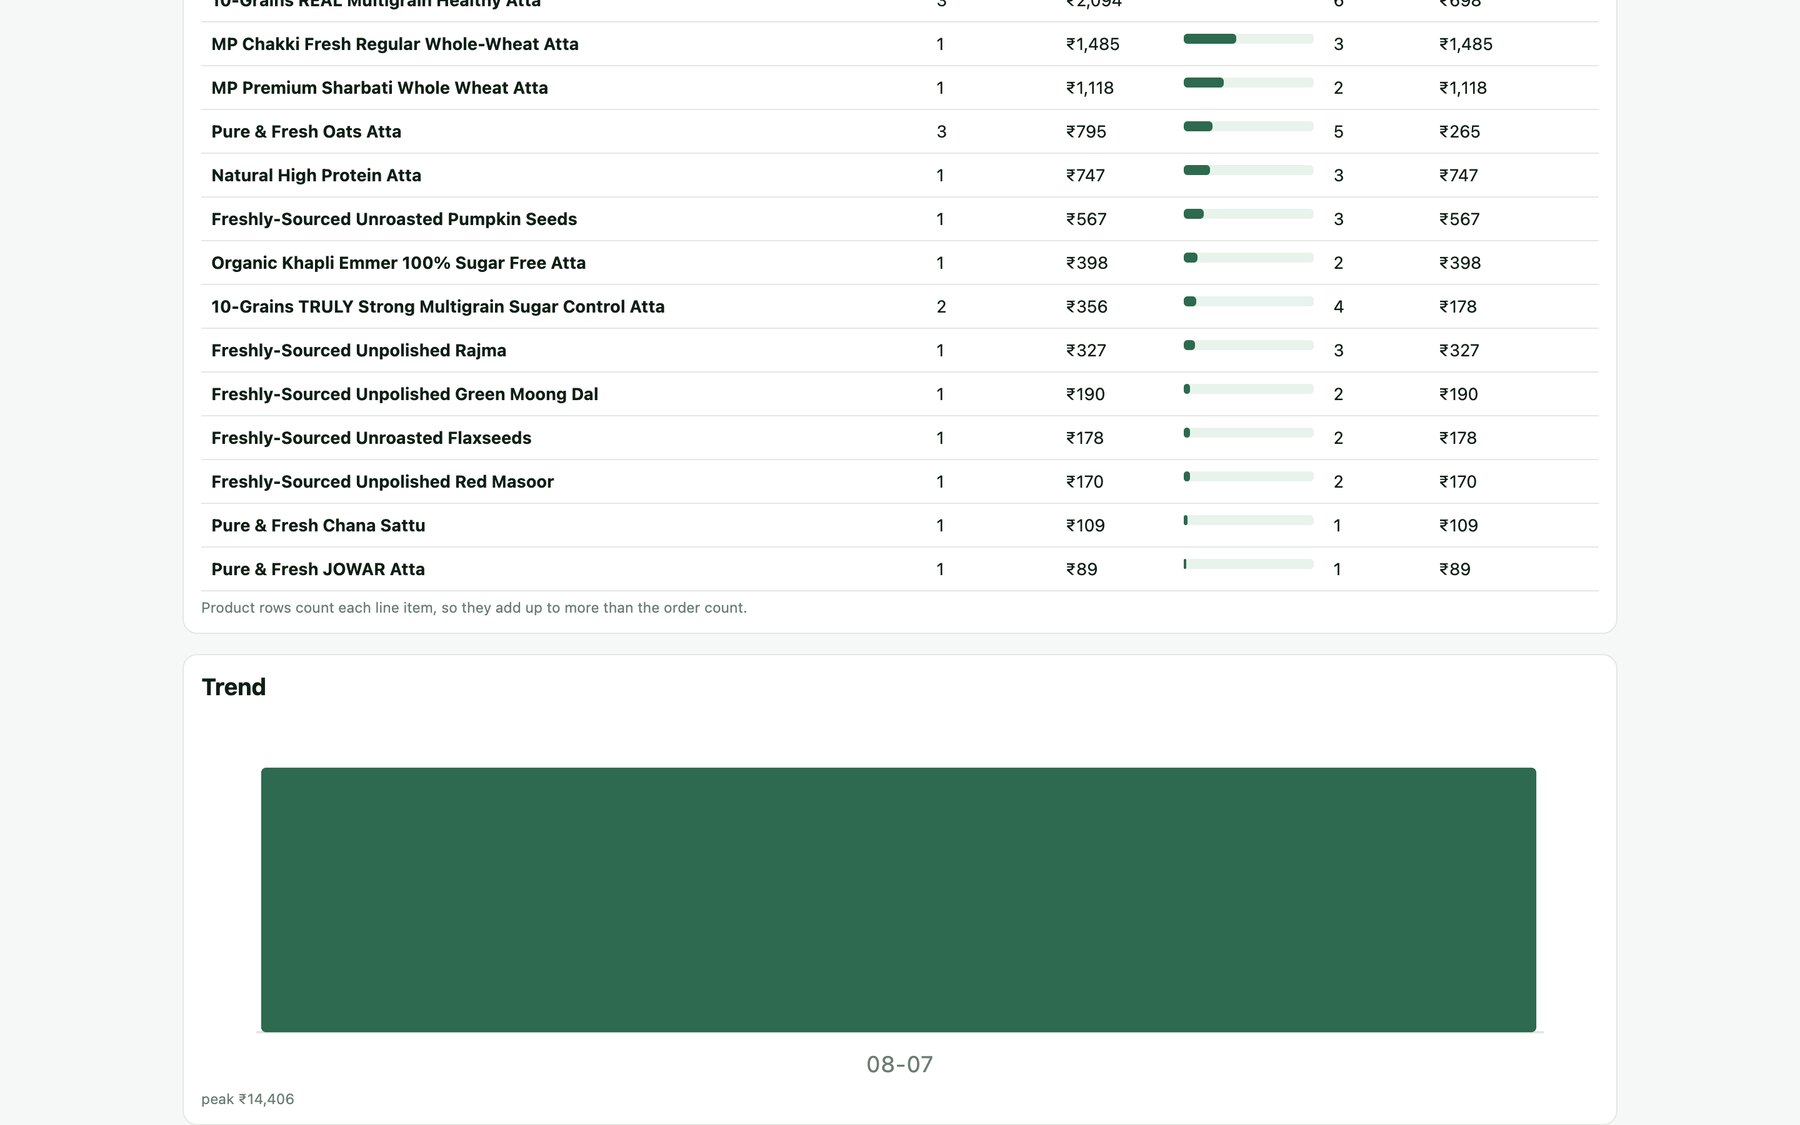This screenshot has width=1800, height=1125.
Task: Click 10-Grains TRULY Strong Multigrain Sugar Control Atta
Action: (x=438, y=307)
